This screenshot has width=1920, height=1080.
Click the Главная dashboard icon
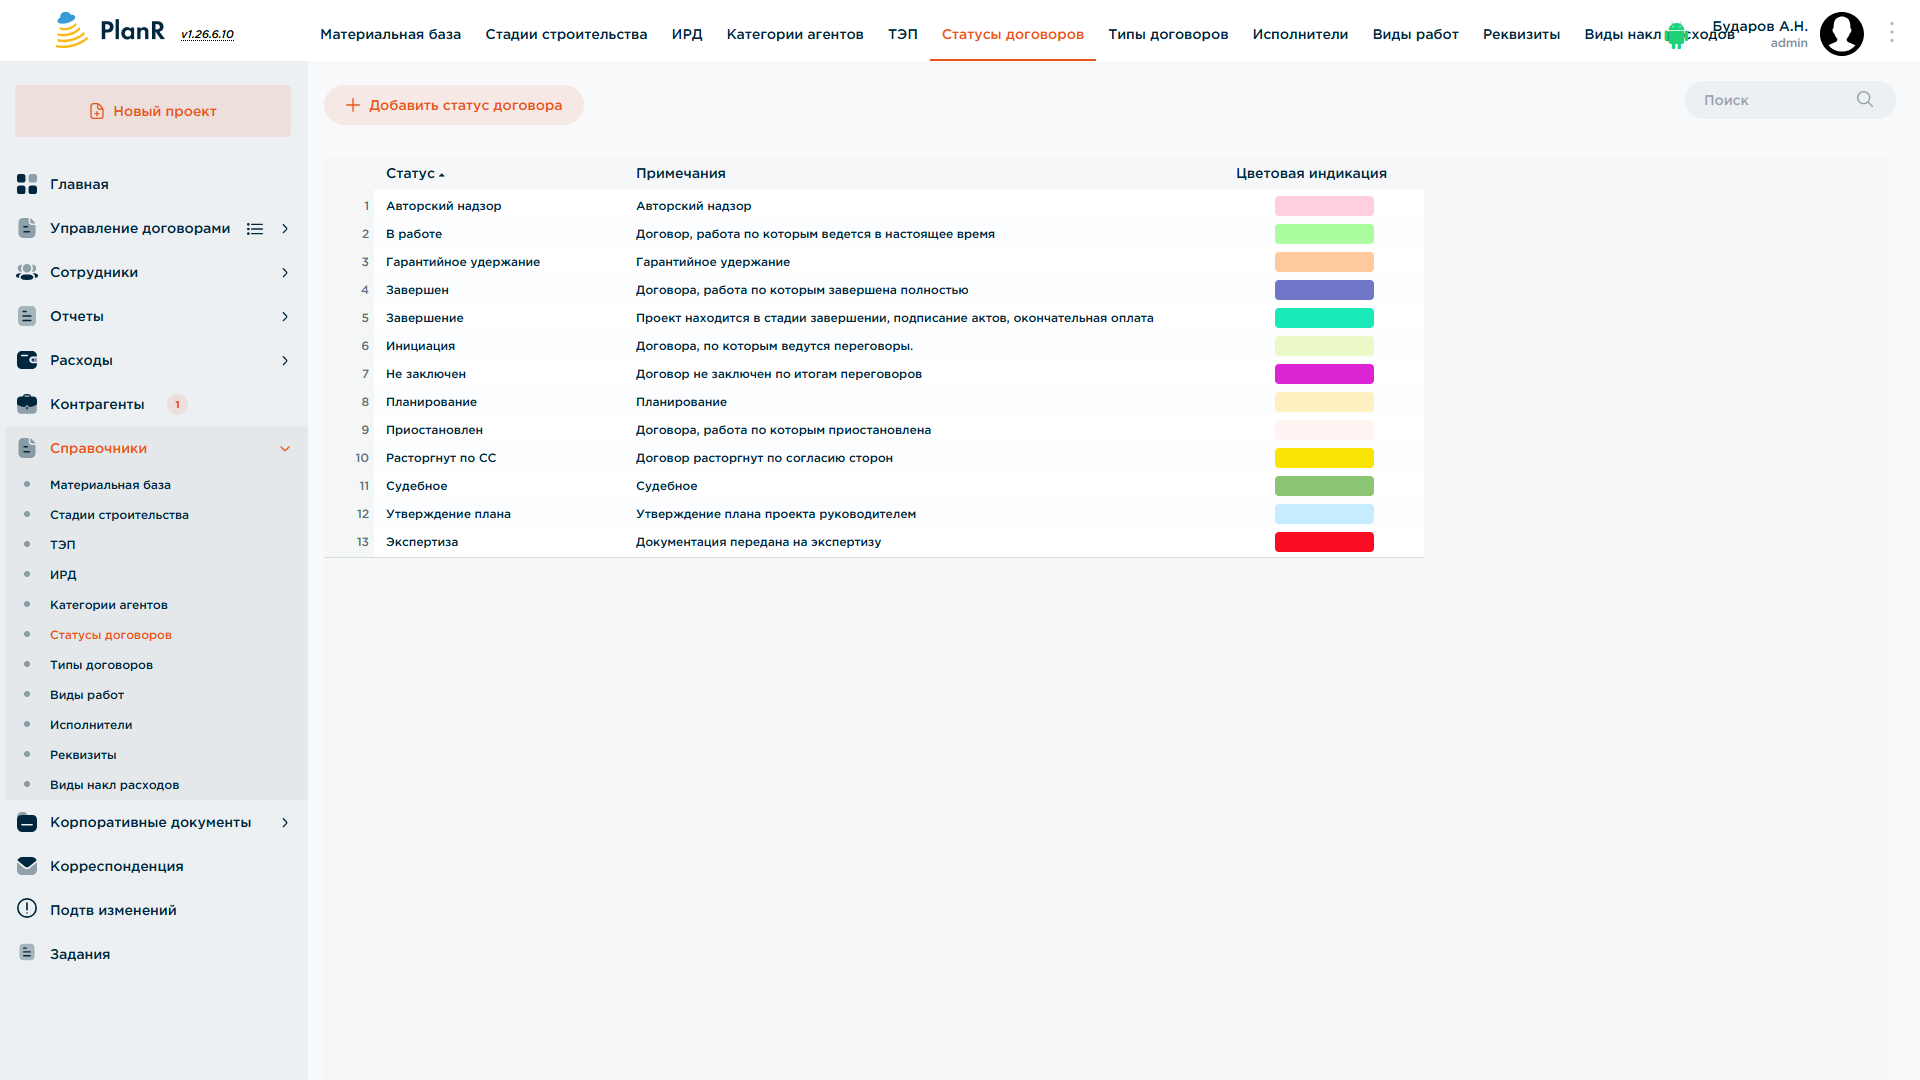pyautogui.click(x=27, y=184)
